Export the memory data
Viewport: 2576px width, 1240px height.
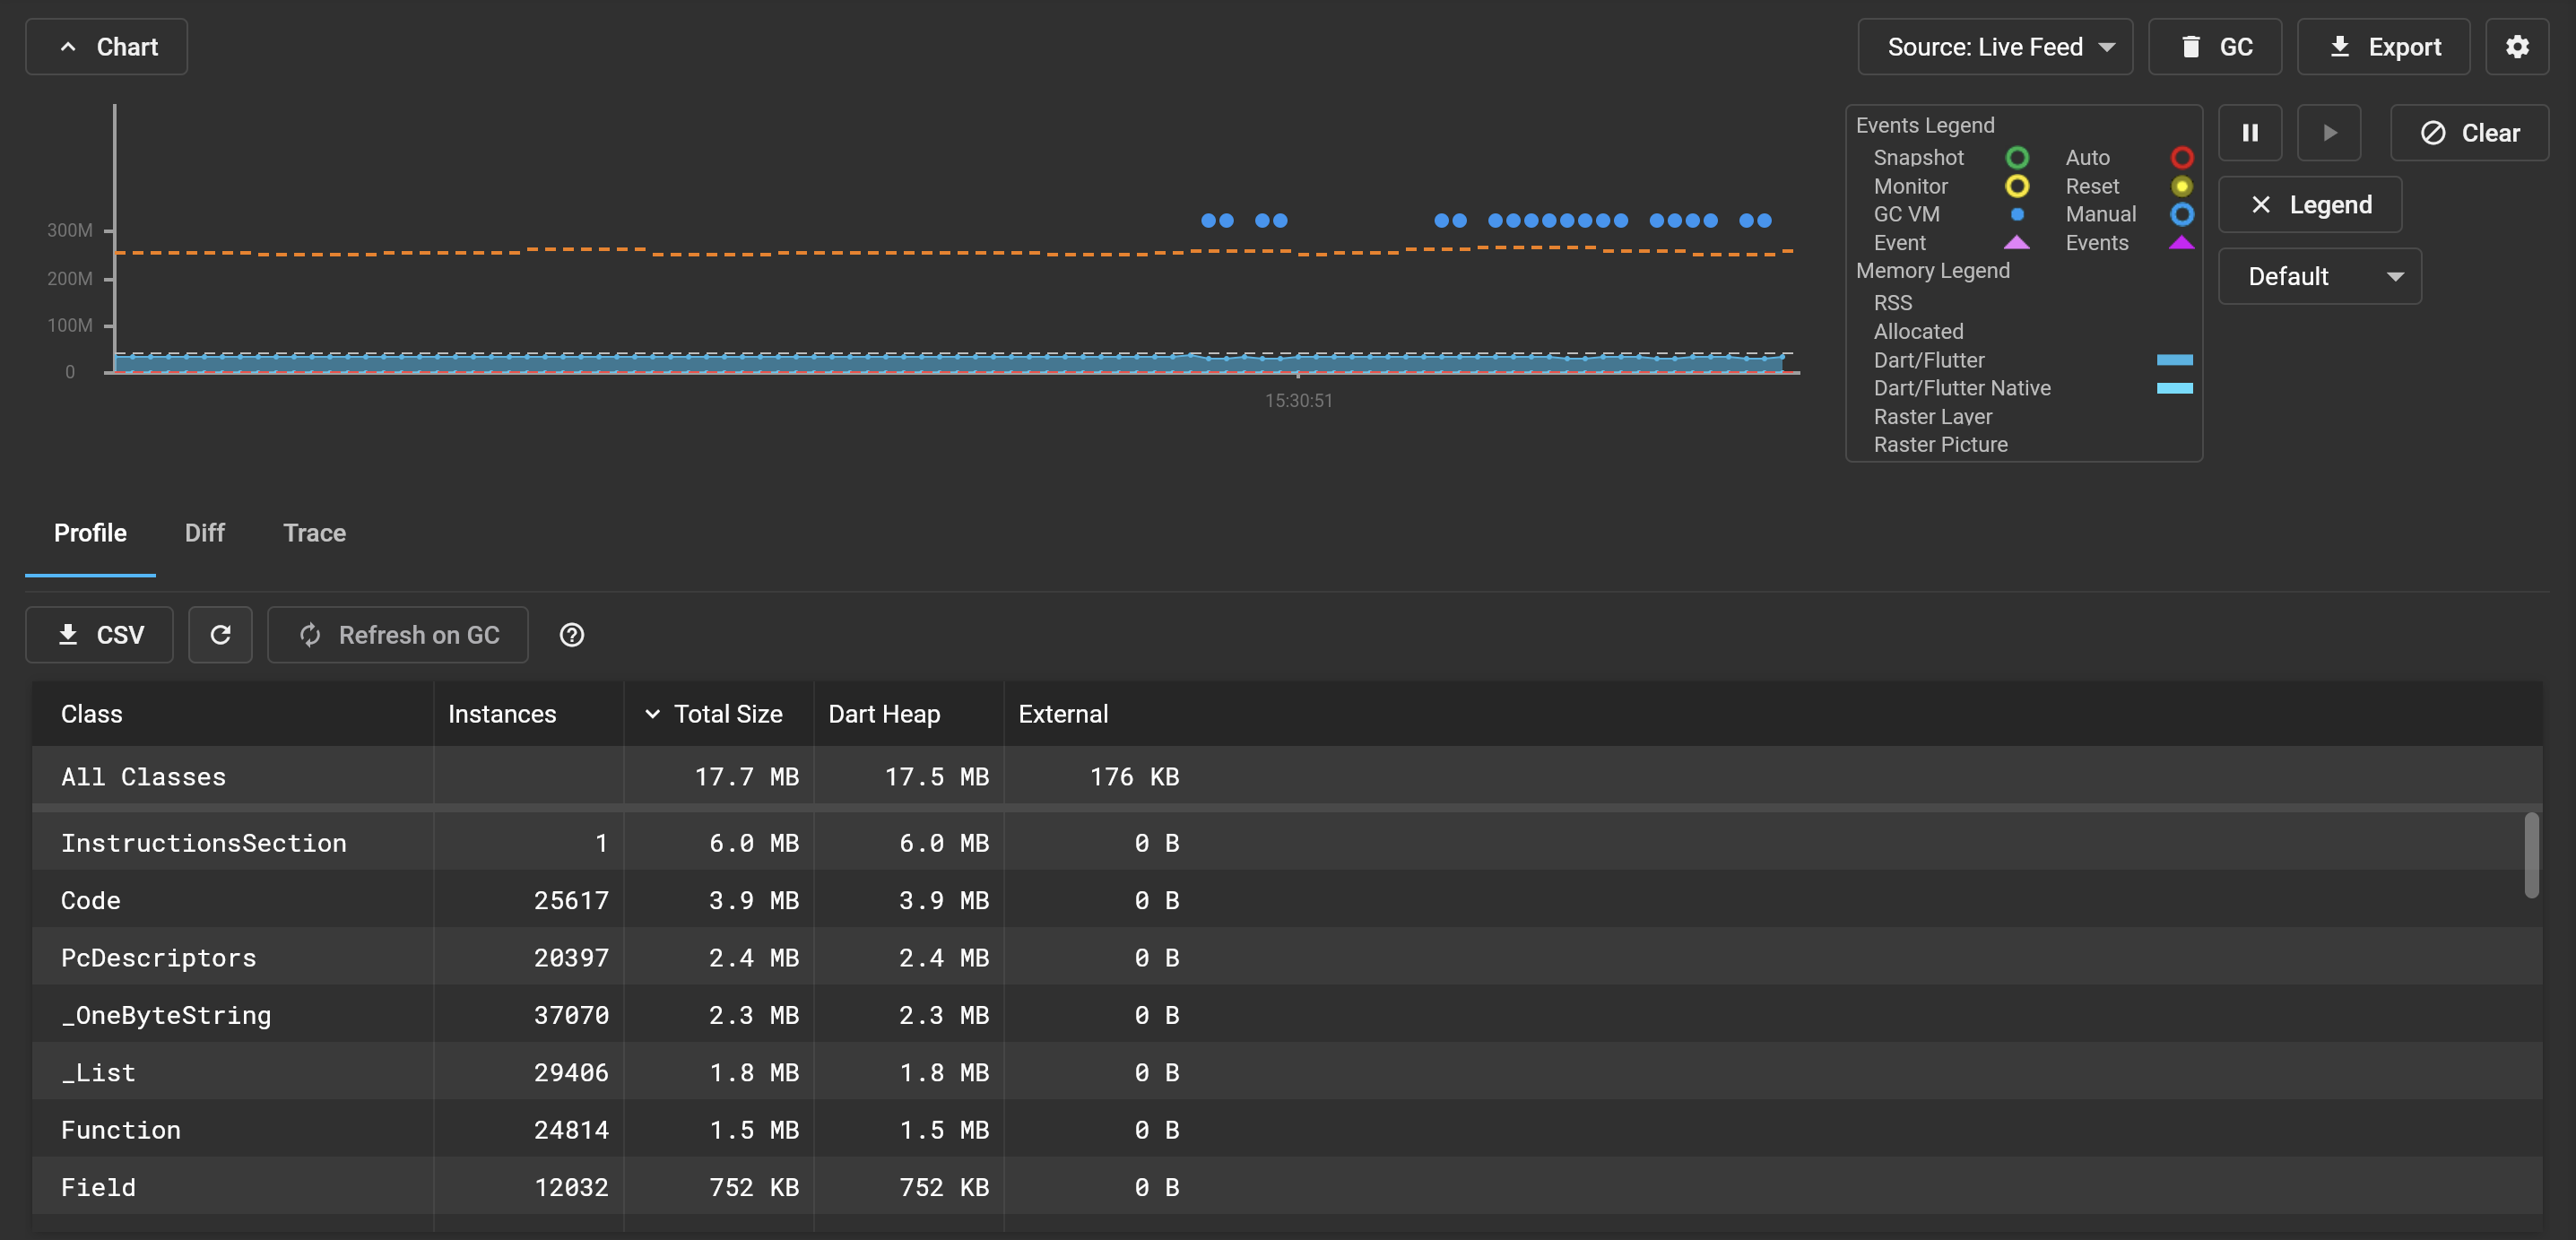pyautogui.click(x=2383, y=47)
